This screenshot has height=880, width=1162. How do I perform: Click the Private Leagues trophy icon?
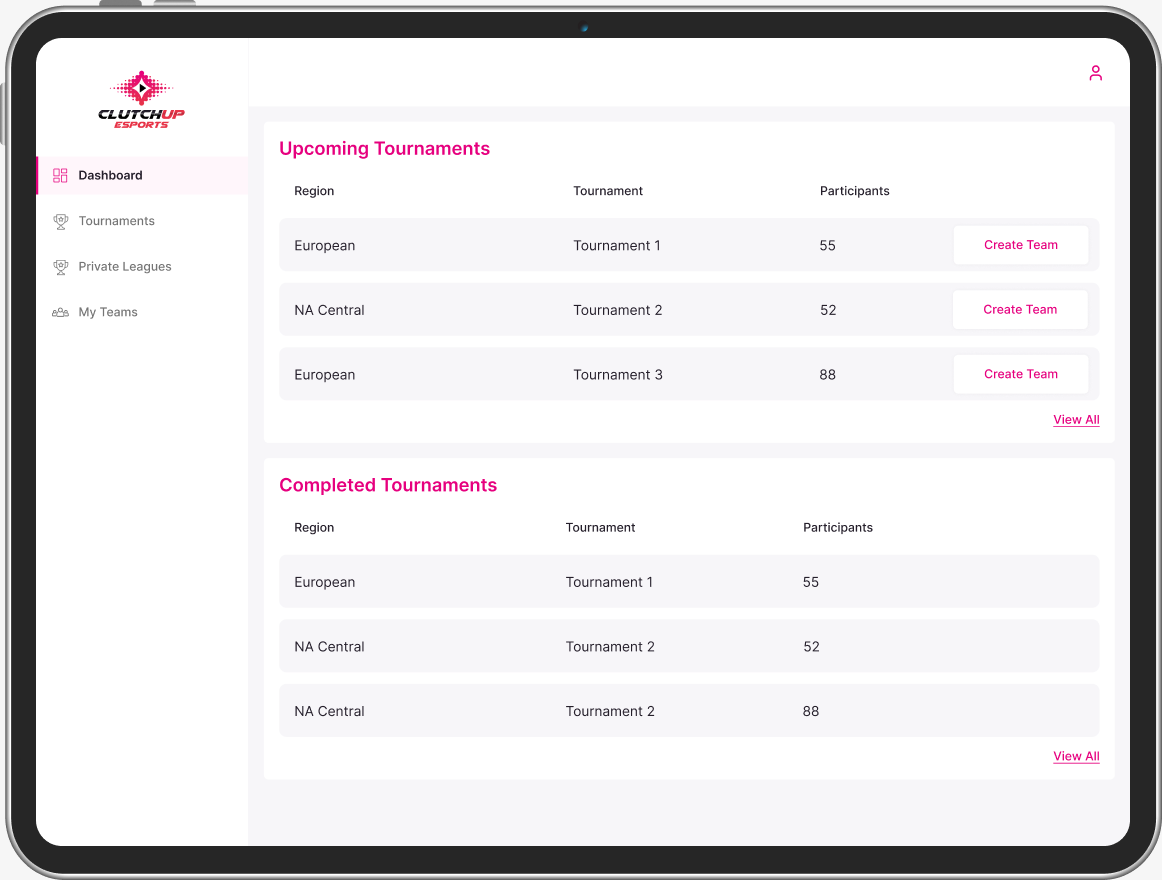pyautogui.click(x=61, y=267)
